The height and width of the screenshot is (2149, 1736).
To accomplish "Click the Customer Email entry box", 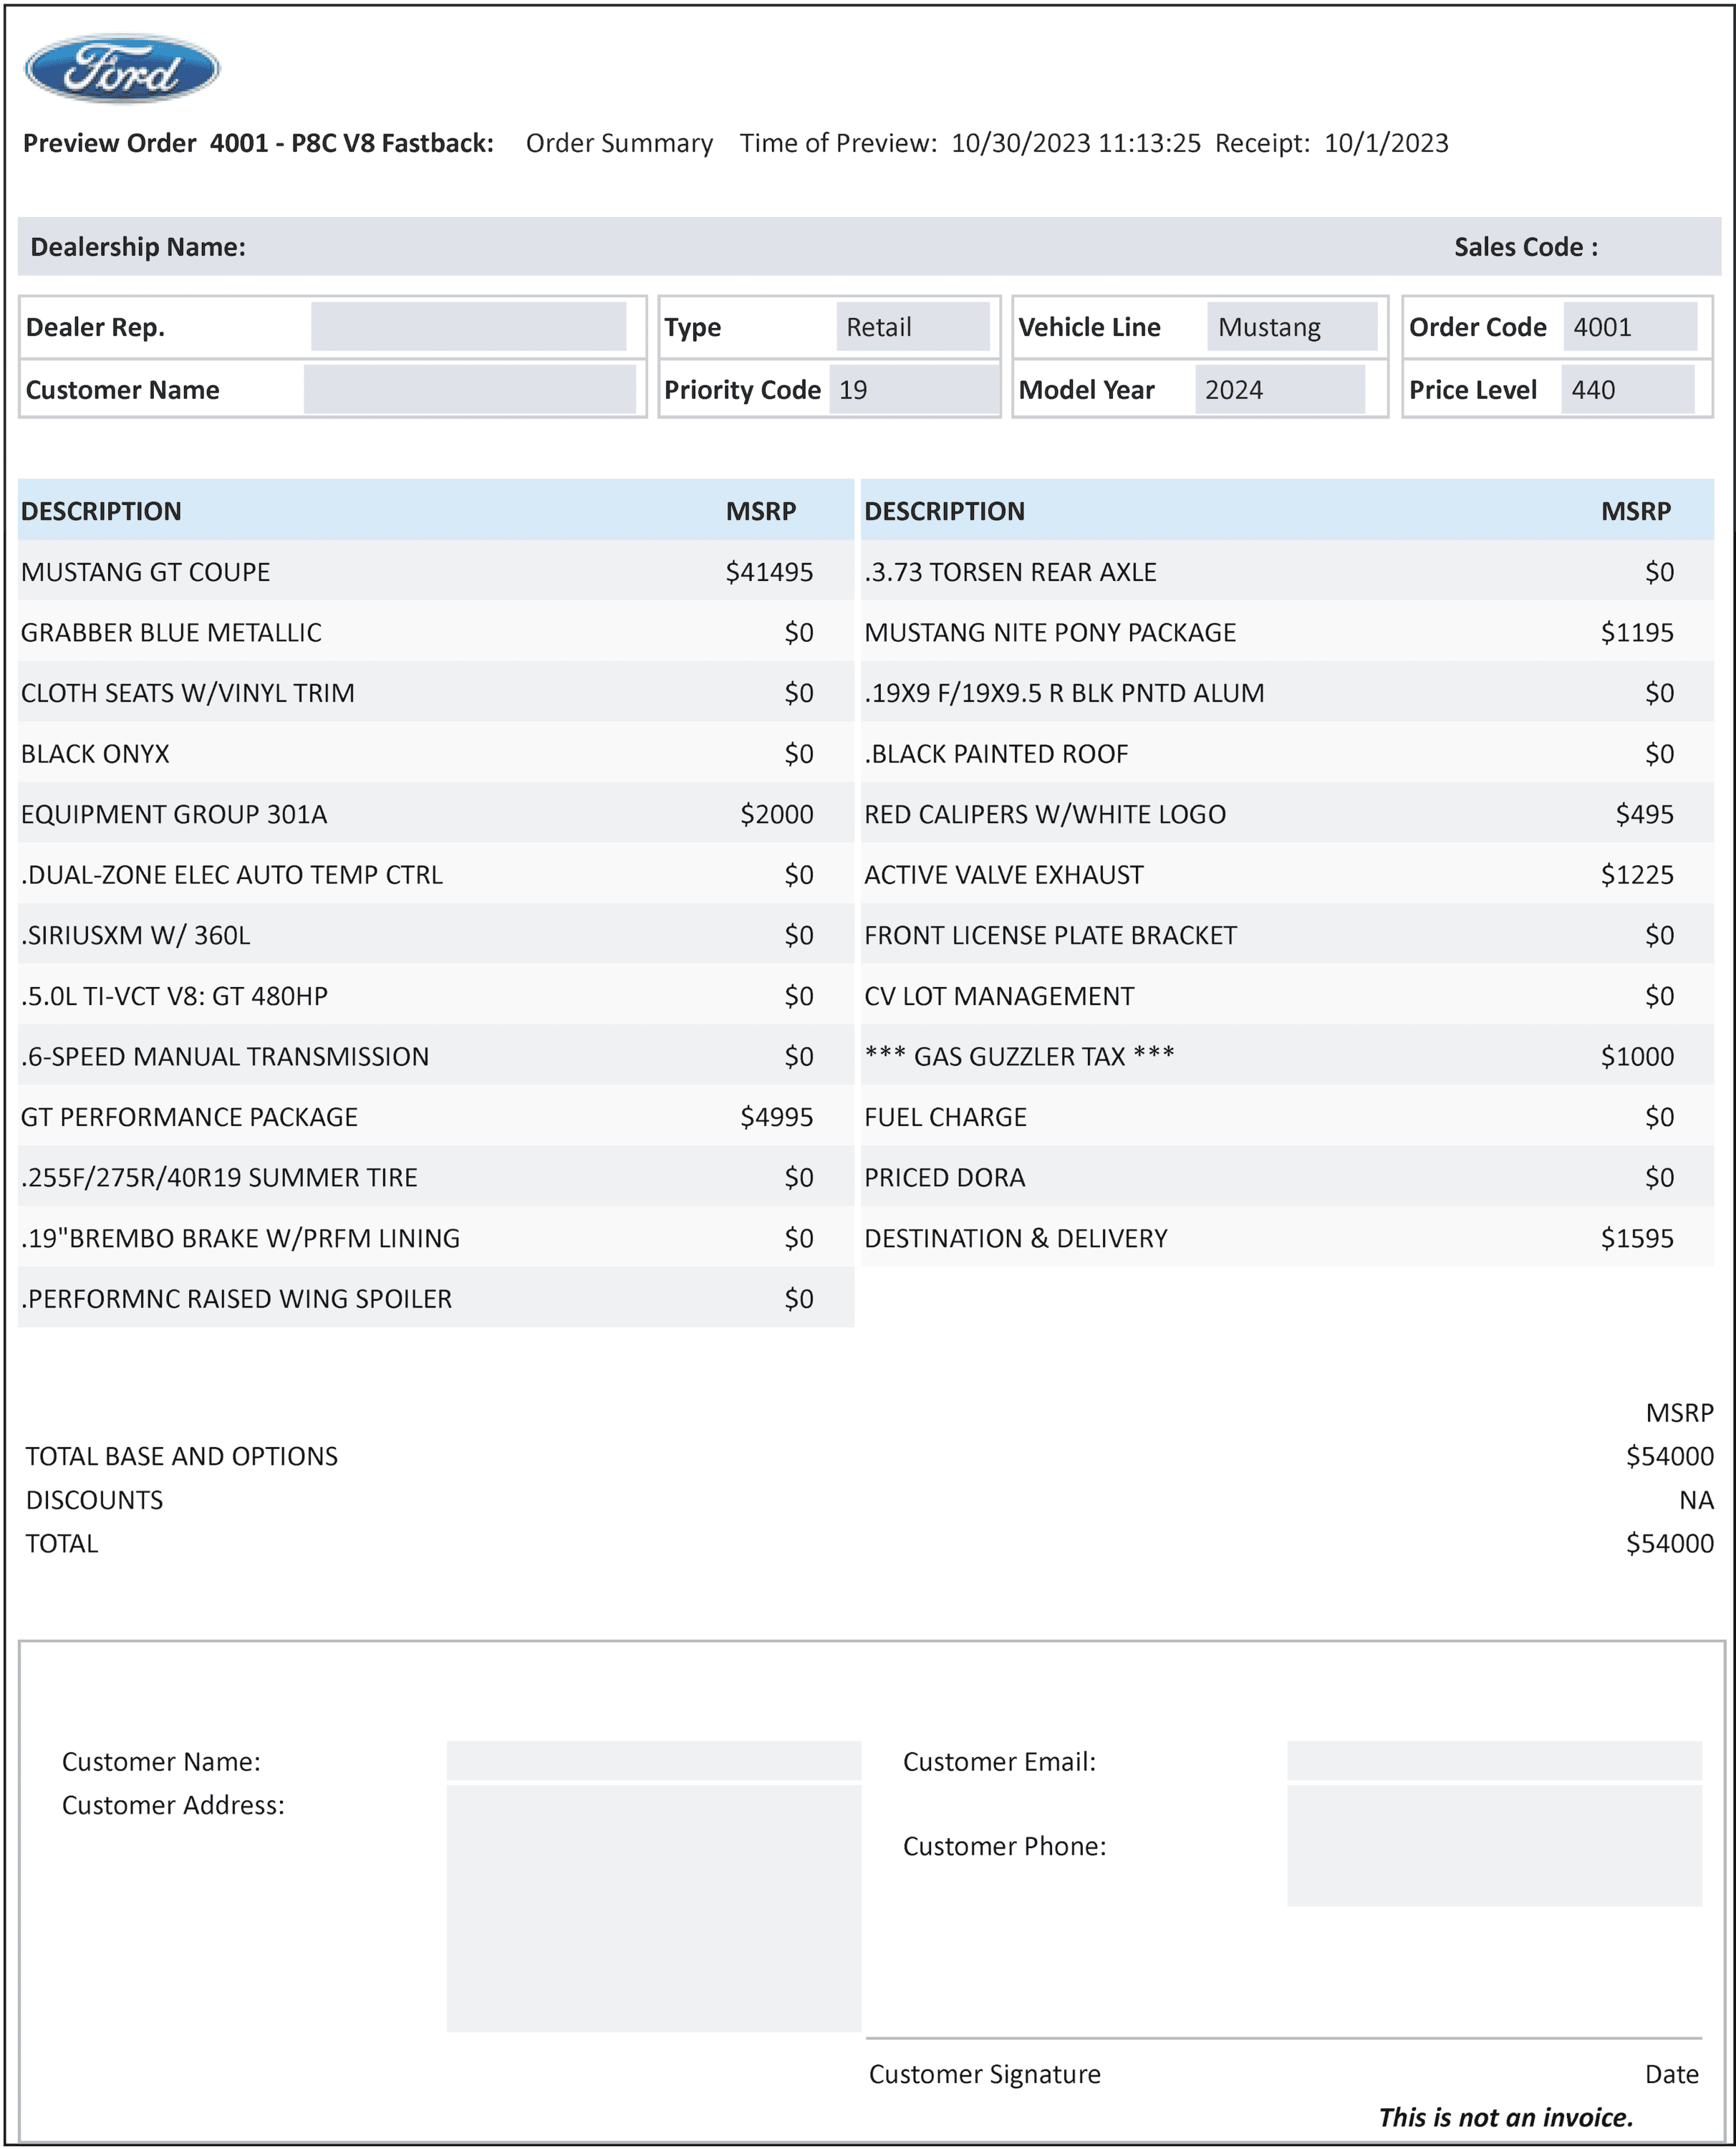I will (x=1494, y=1761).
